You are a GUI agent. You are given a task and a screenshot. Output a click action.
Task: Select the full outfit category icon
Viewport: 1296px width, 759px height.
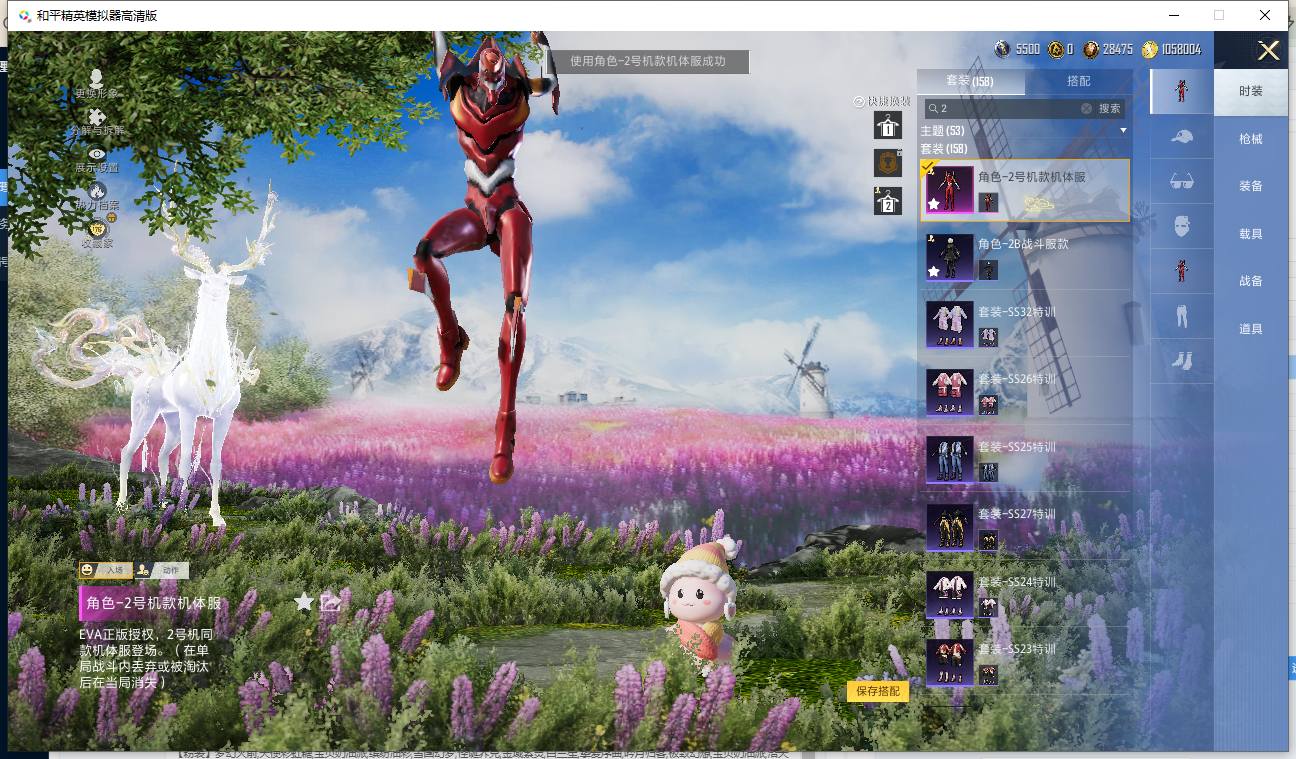[x=1182, y=91]
